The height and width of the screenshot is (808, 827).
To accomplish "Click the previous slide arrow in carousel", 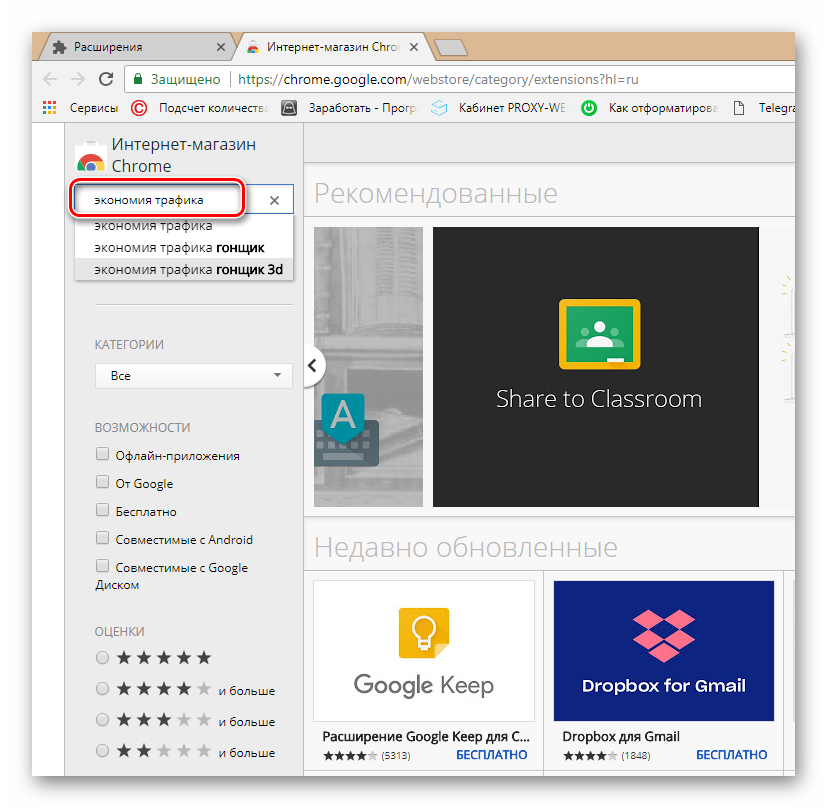I will 313,365.
